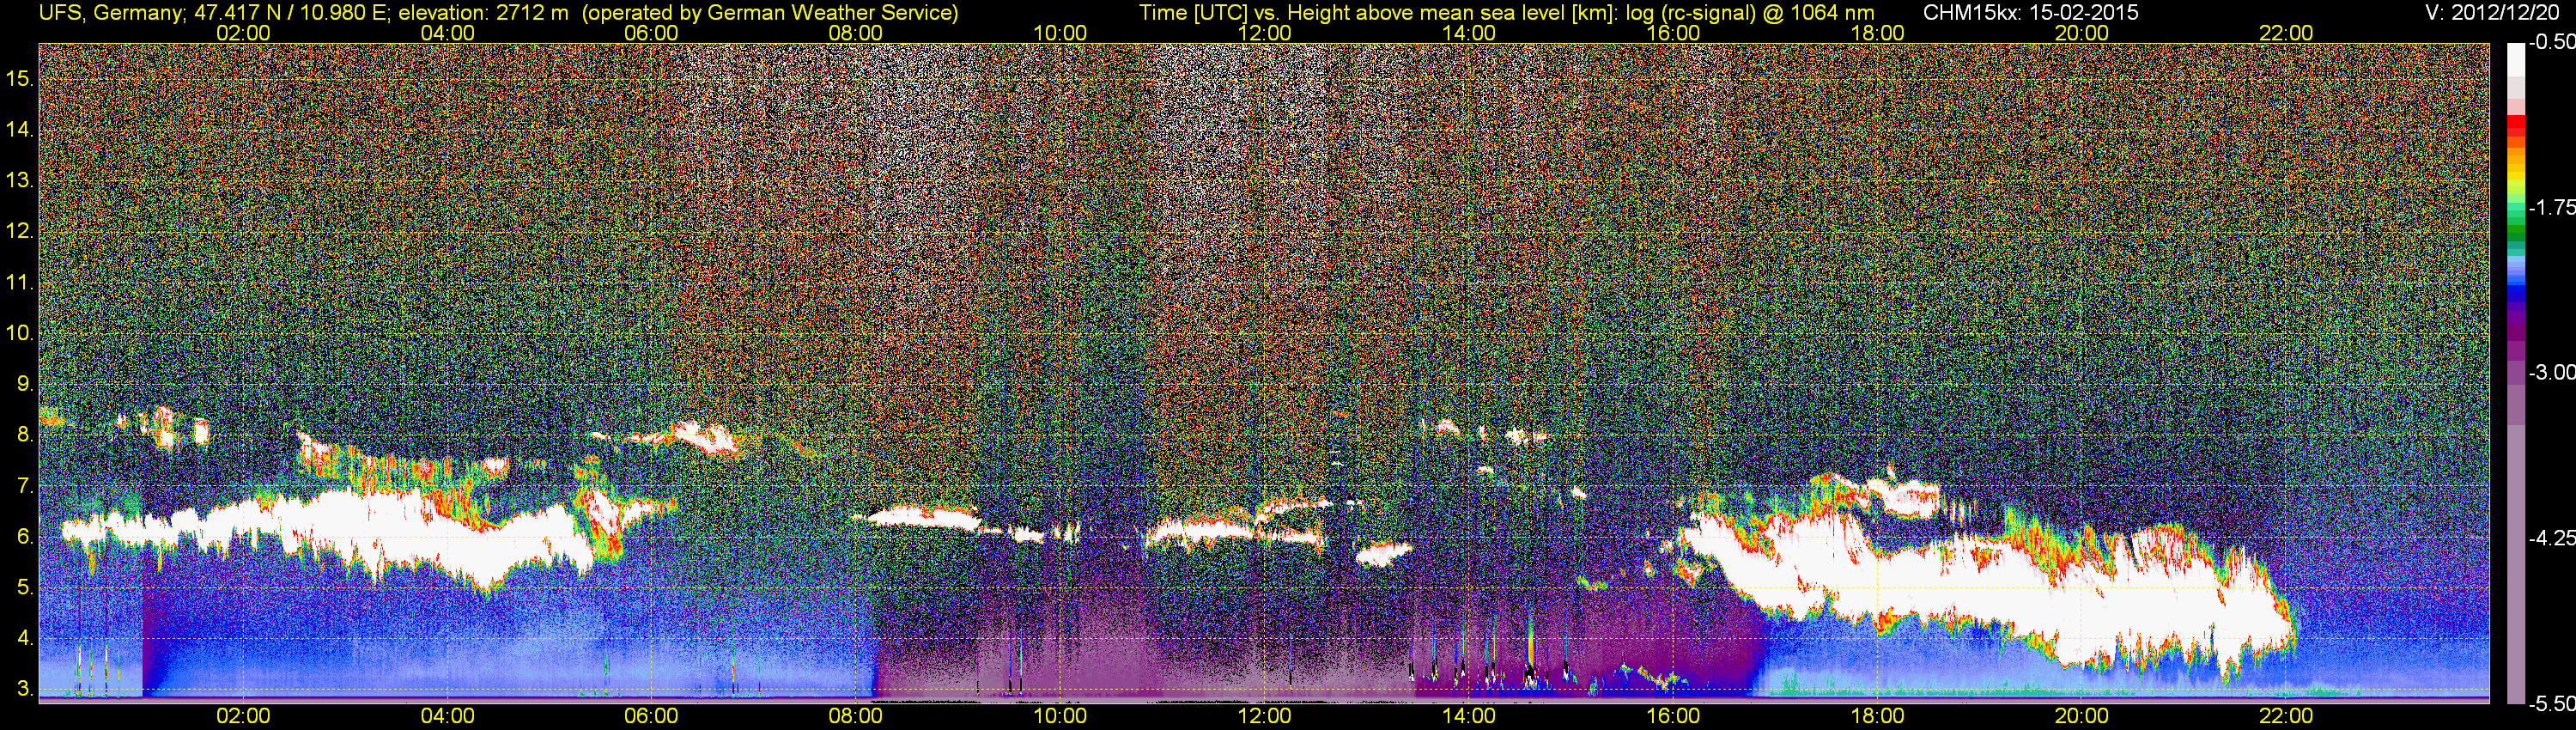Image resolution: width=2576 pixels, height=730 pixels.
Task: Click the 22:00 label on the lower time axis
Action: pos(2286,716)
